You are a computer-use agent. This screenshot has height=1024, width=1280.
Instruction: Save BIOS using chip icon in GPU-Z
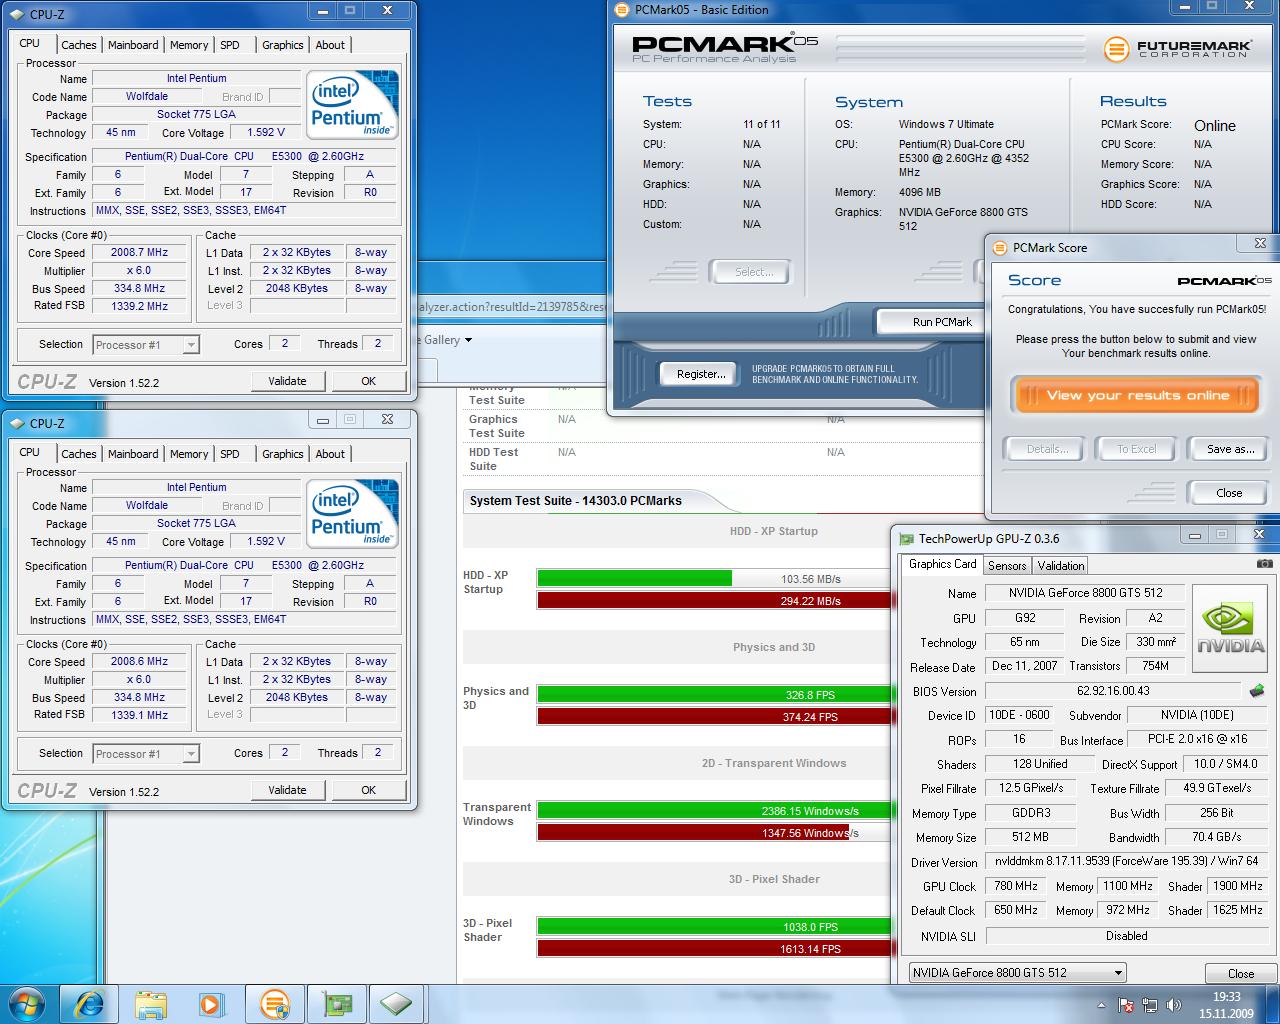click(1257, 690)
